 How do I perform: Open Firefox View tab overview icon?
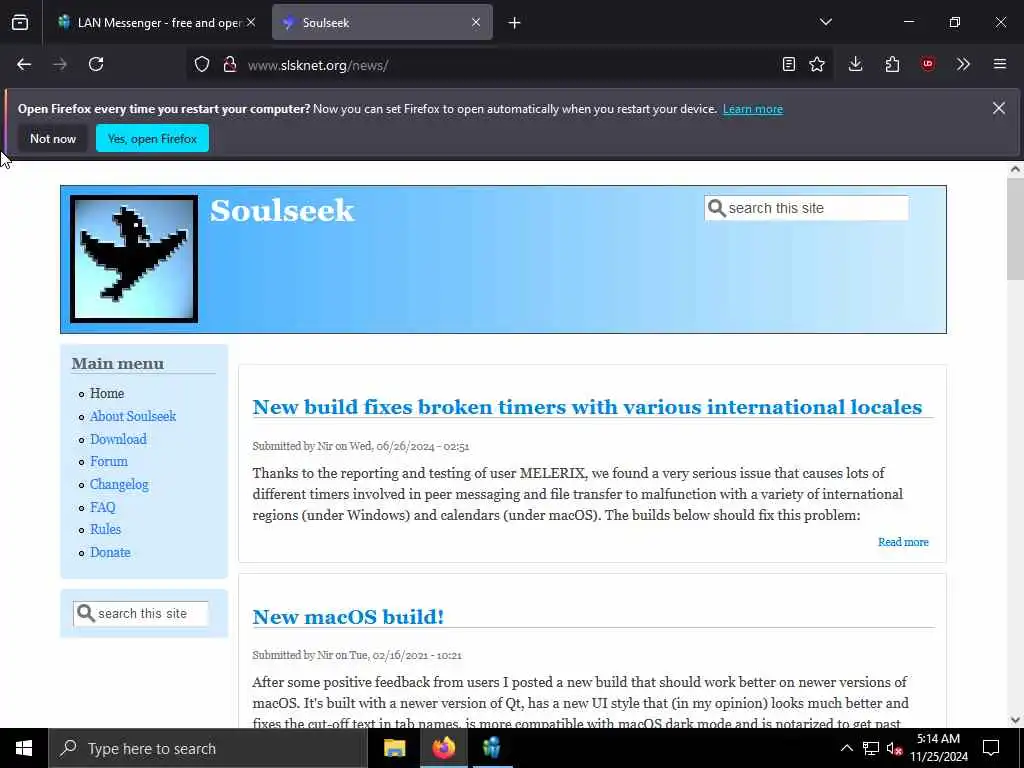(x=20, y=23)
